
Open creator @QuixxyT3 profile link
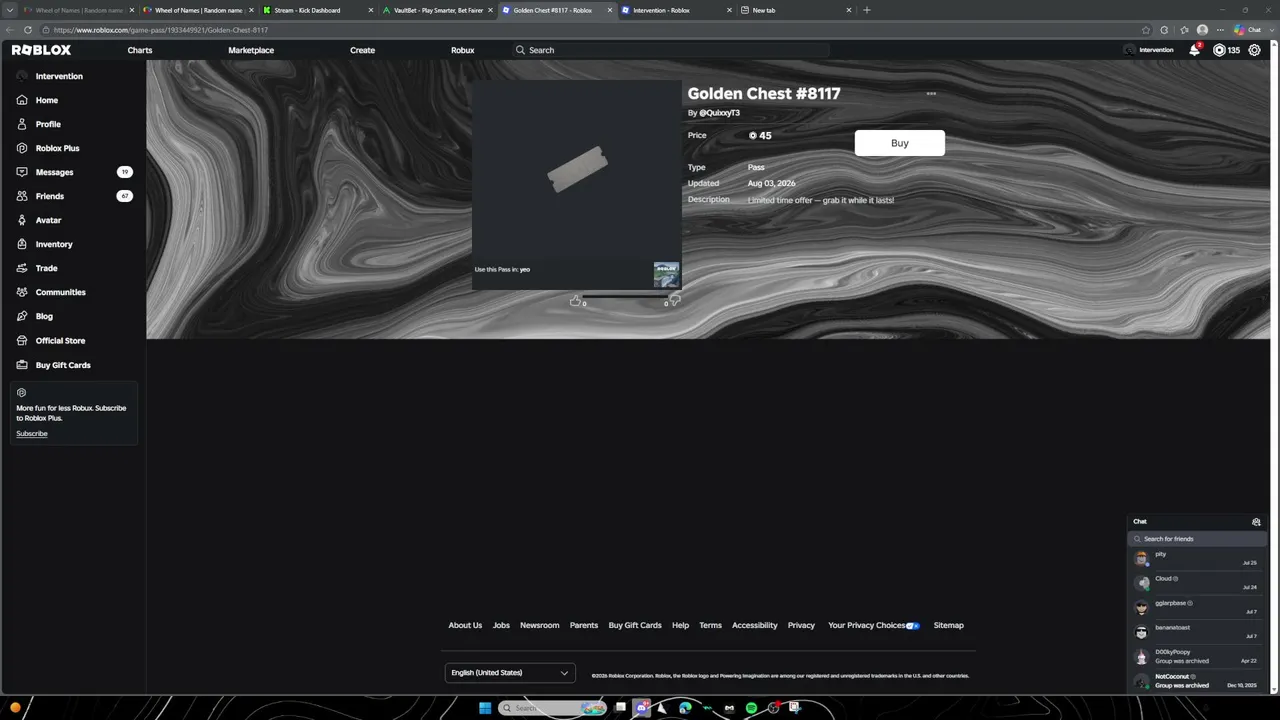(x=719, y=113)
